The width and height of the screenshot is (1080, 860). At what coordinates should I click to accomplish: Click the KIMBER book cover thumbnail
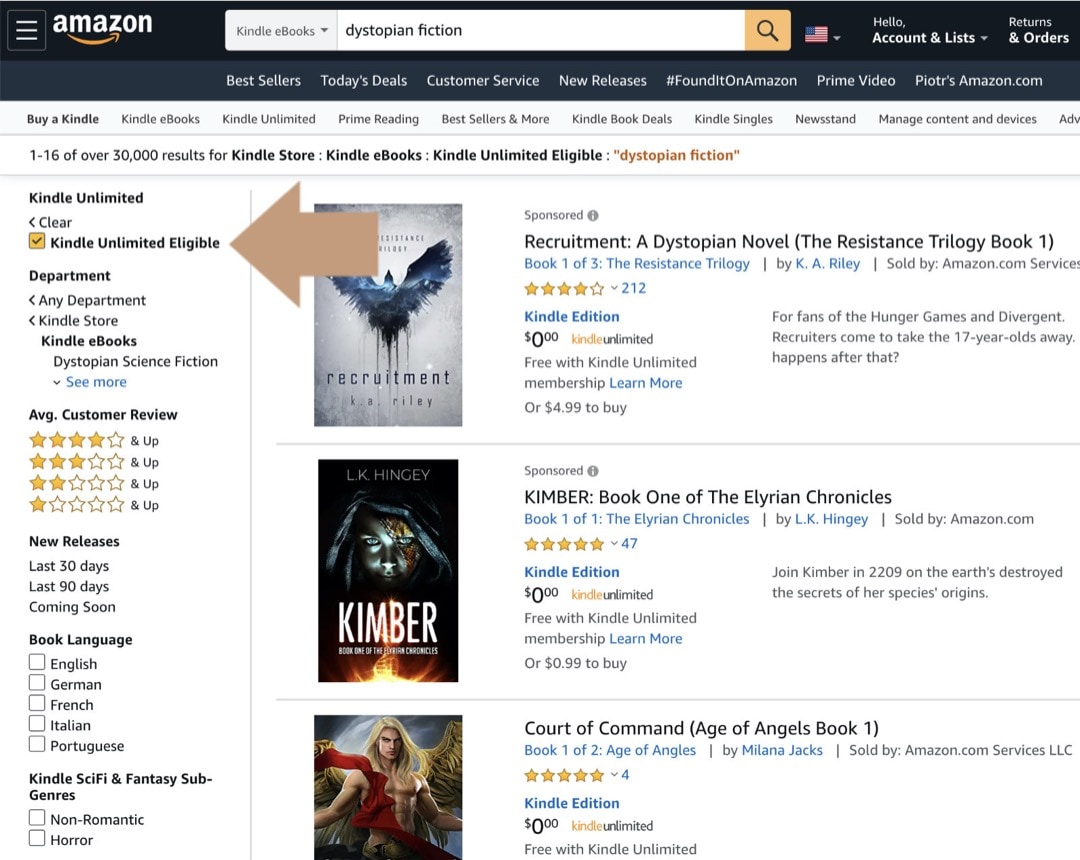coord(388,570)
